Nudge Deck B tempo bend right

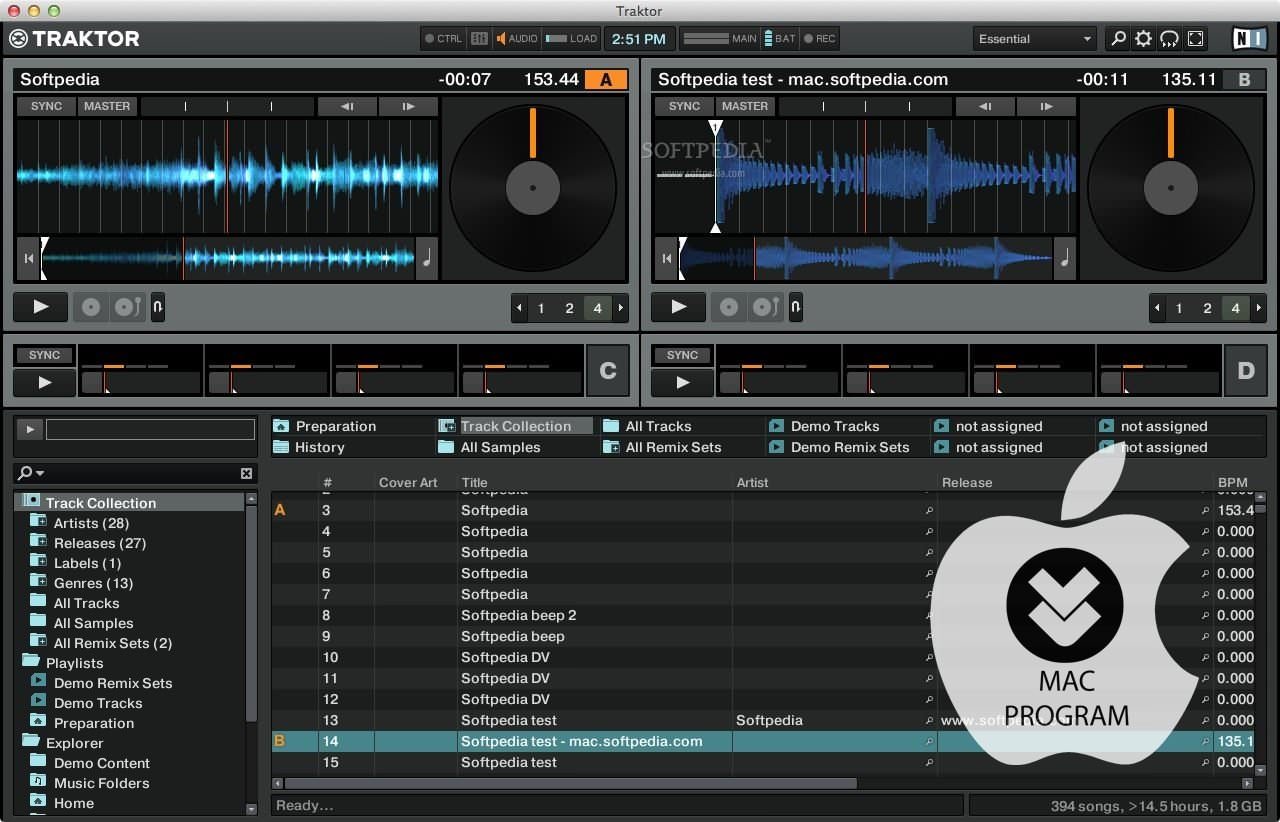click(x=1046, y=106)
